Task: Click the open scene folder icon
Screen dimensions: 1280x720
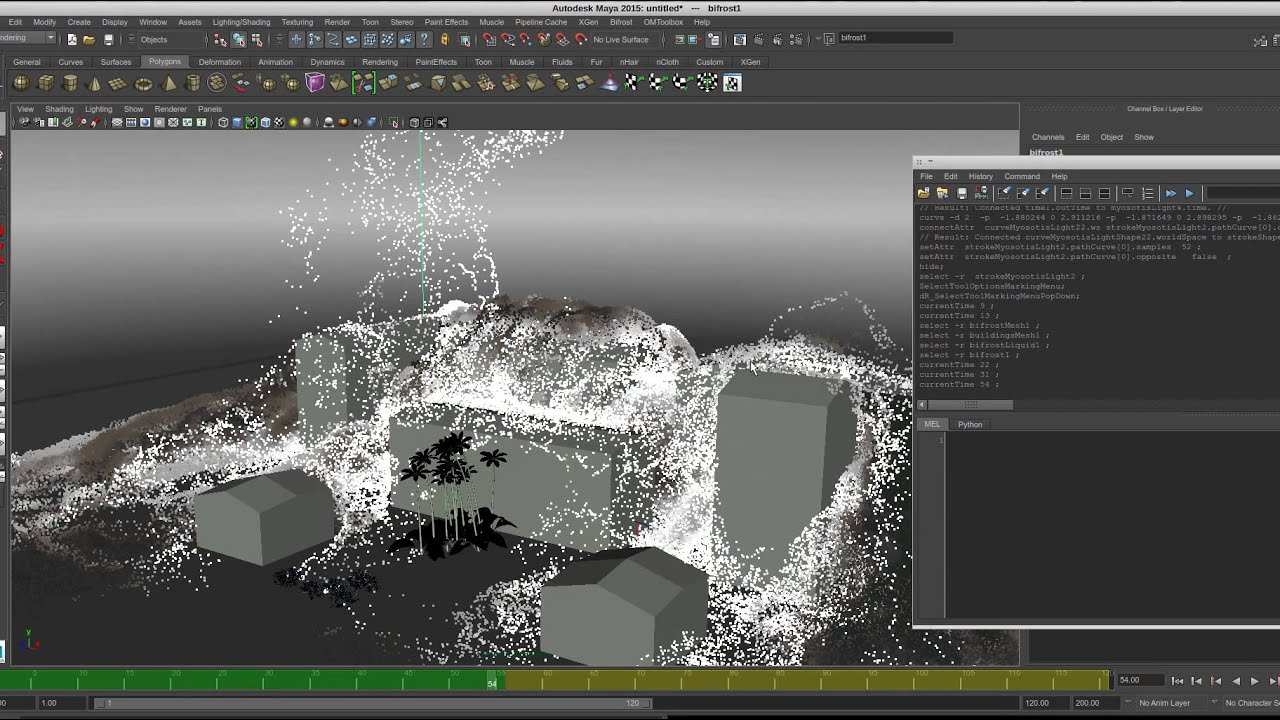Action: pos(89,39)
